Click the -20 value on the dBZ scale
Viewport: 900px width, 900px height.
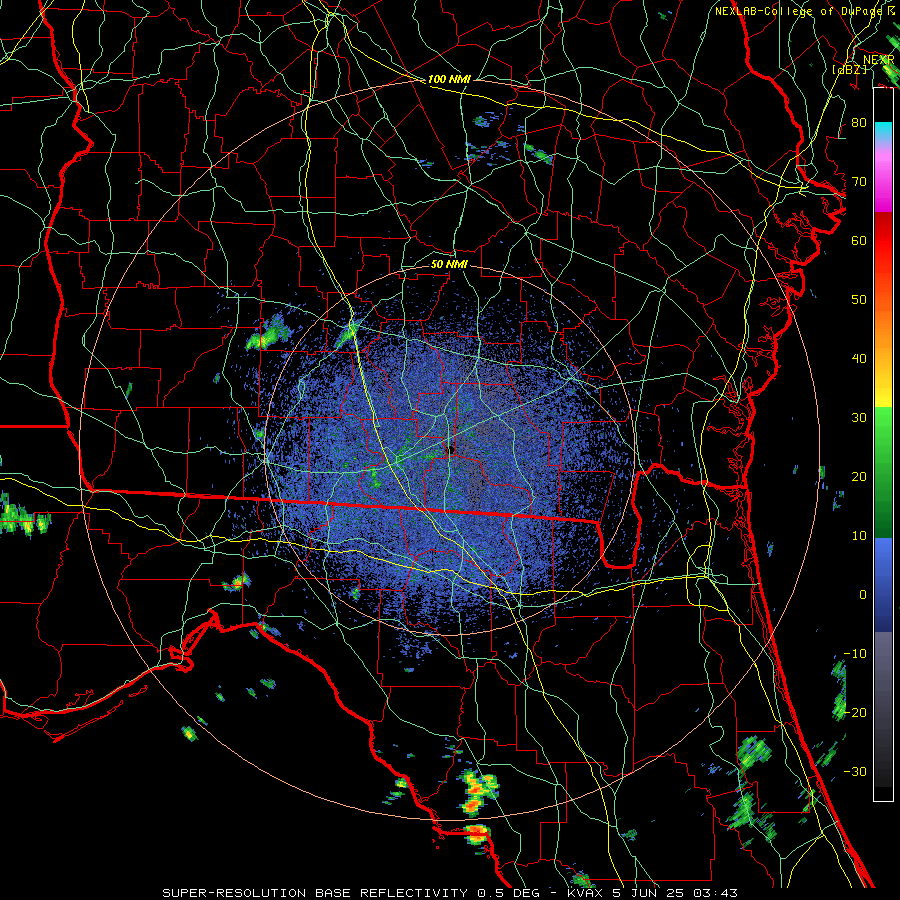(x=855, y=713)
